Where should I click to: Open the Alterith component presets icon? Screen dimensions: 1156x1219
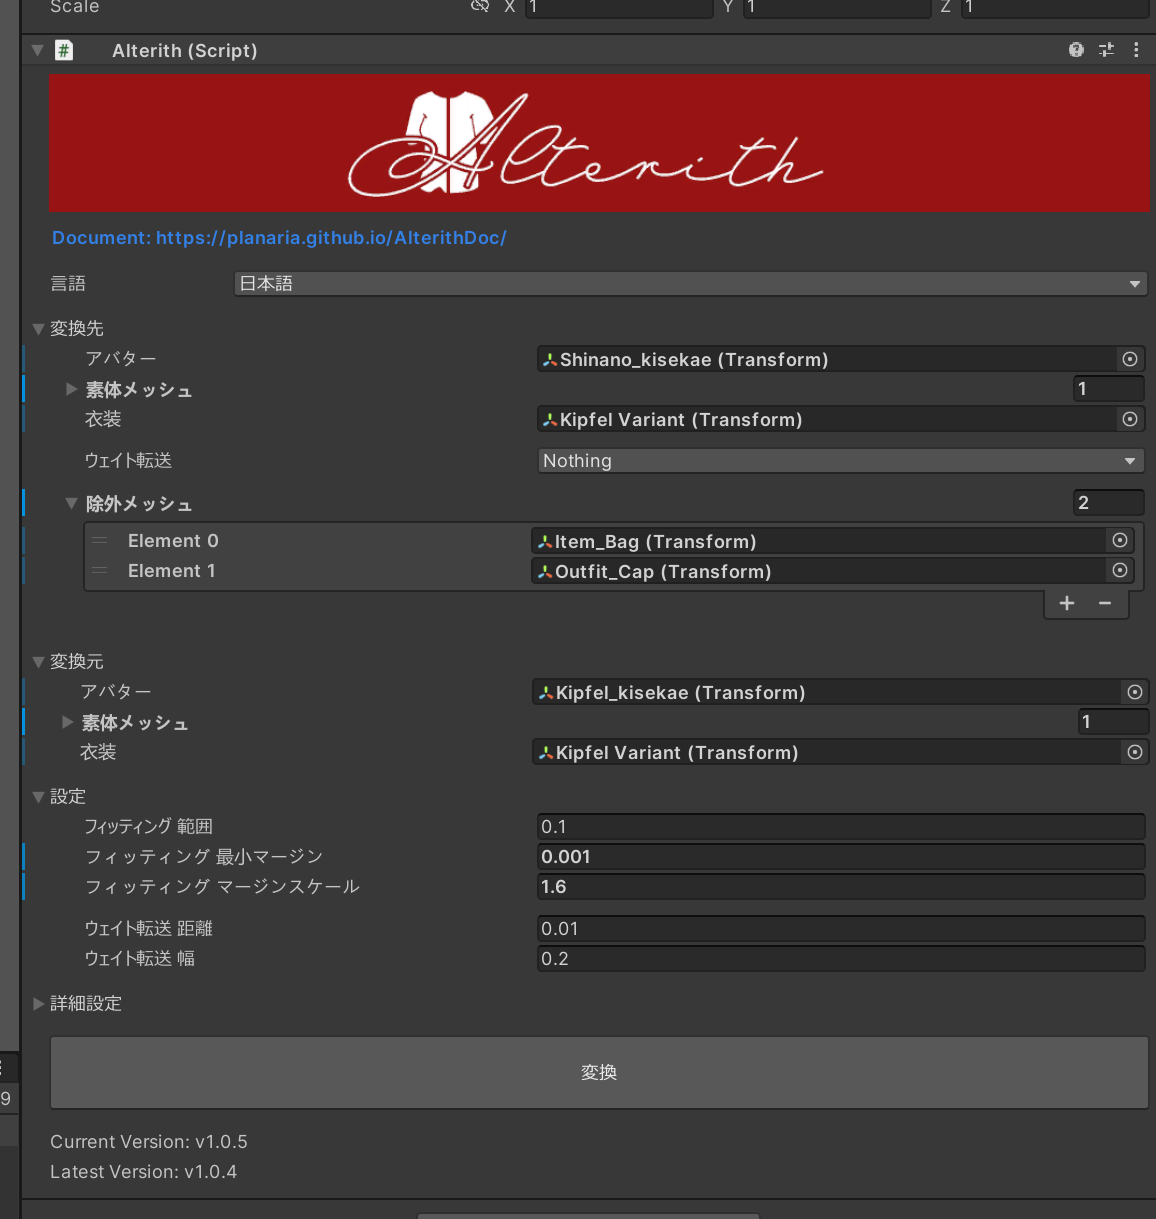click(1106, 50)
